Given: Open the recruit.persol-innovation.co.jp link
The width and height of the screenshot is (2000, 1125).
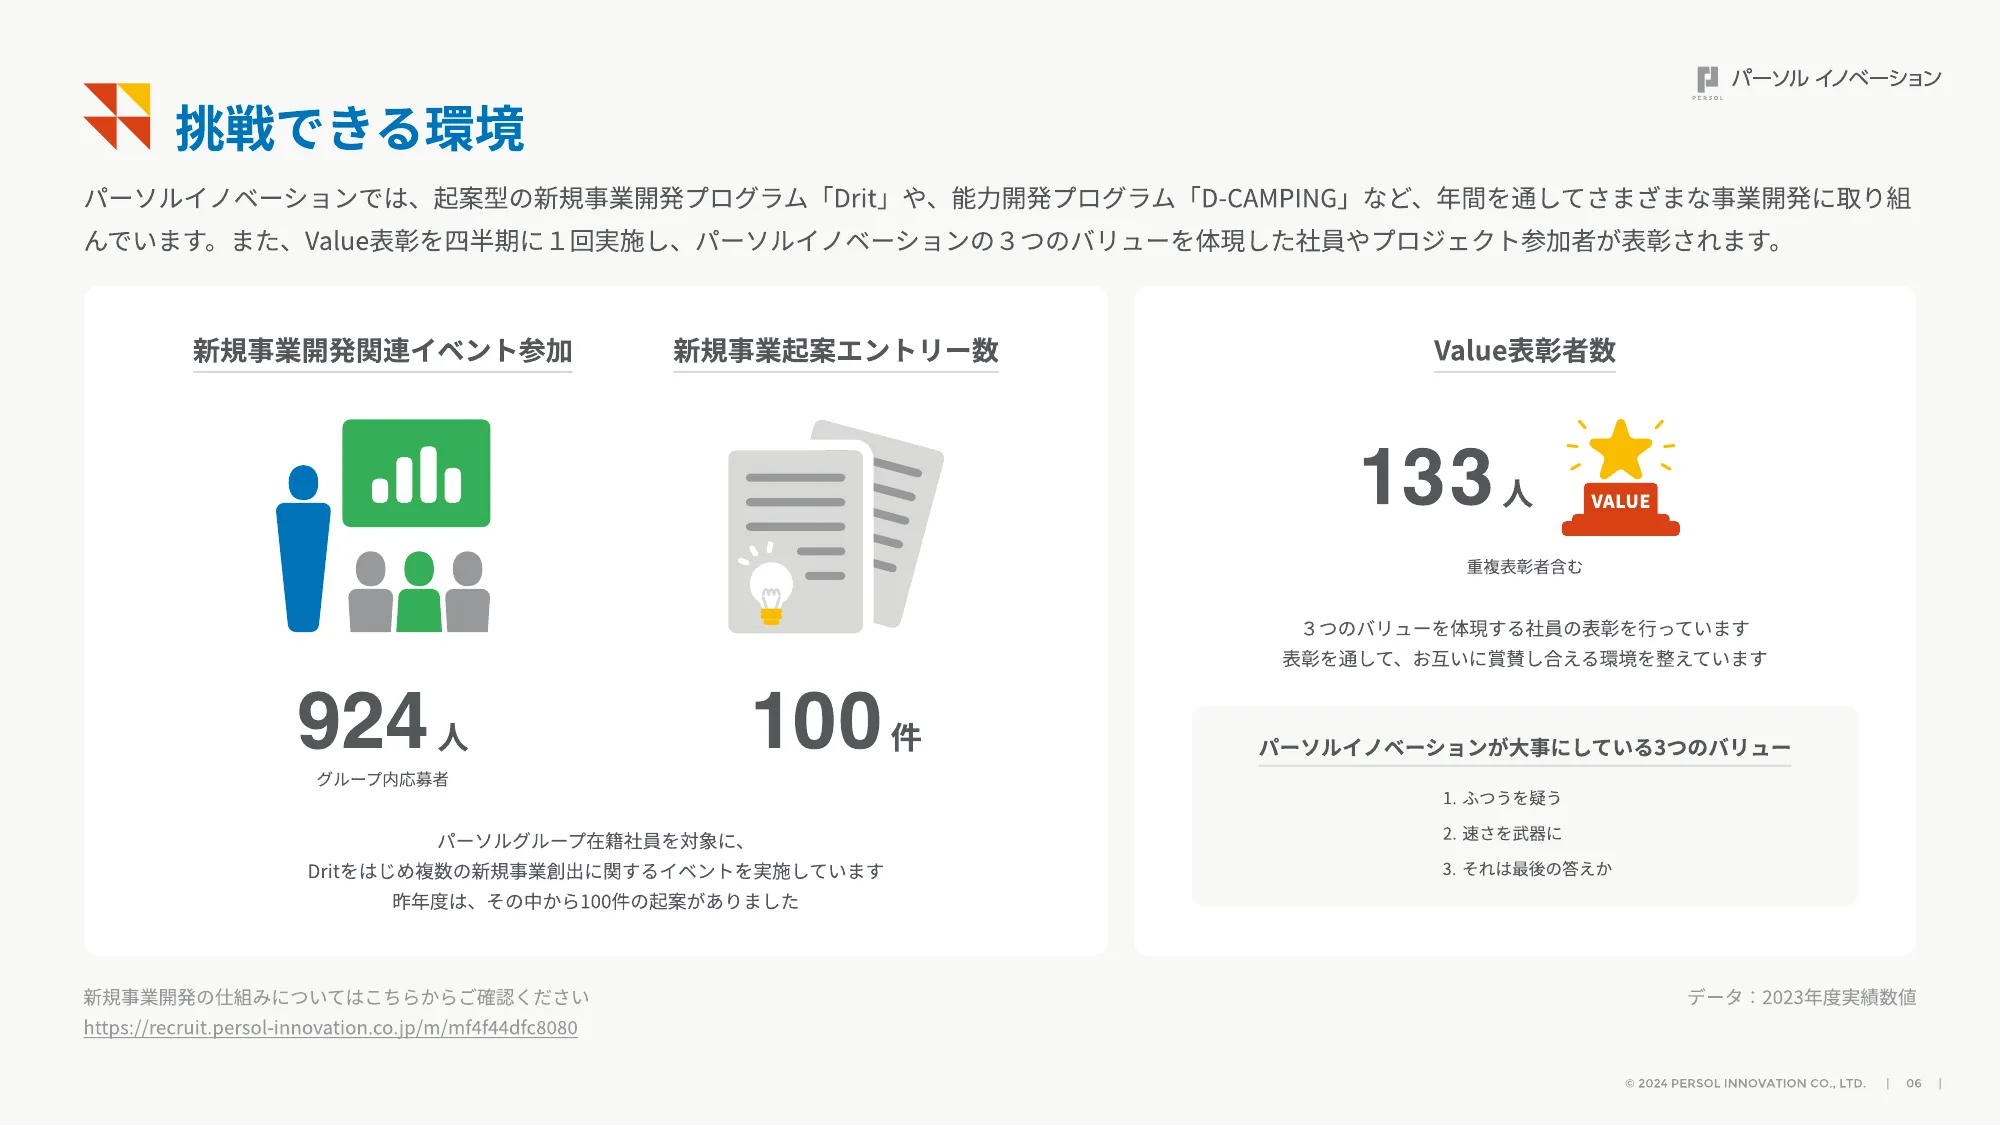Looking at the screenshot, I should (331, 1027).
